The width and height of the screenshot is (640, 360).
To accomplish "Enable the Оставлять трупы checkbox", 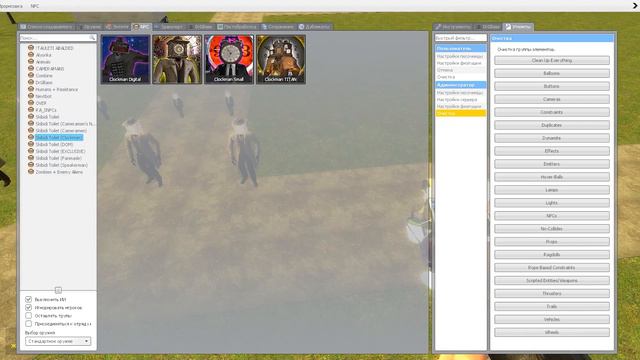I will 28,316.
